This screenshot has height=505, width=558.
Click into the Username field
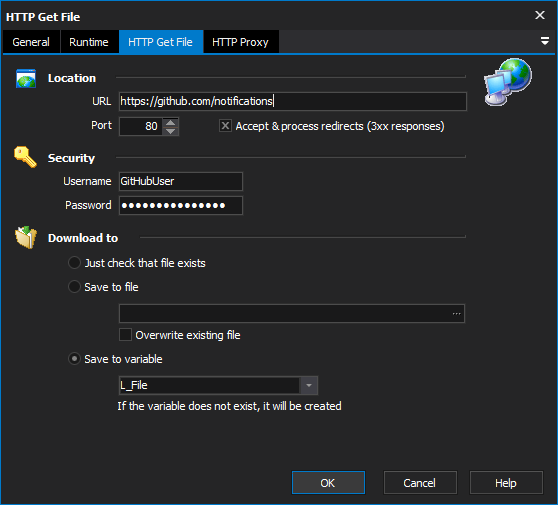pos(181,181)
